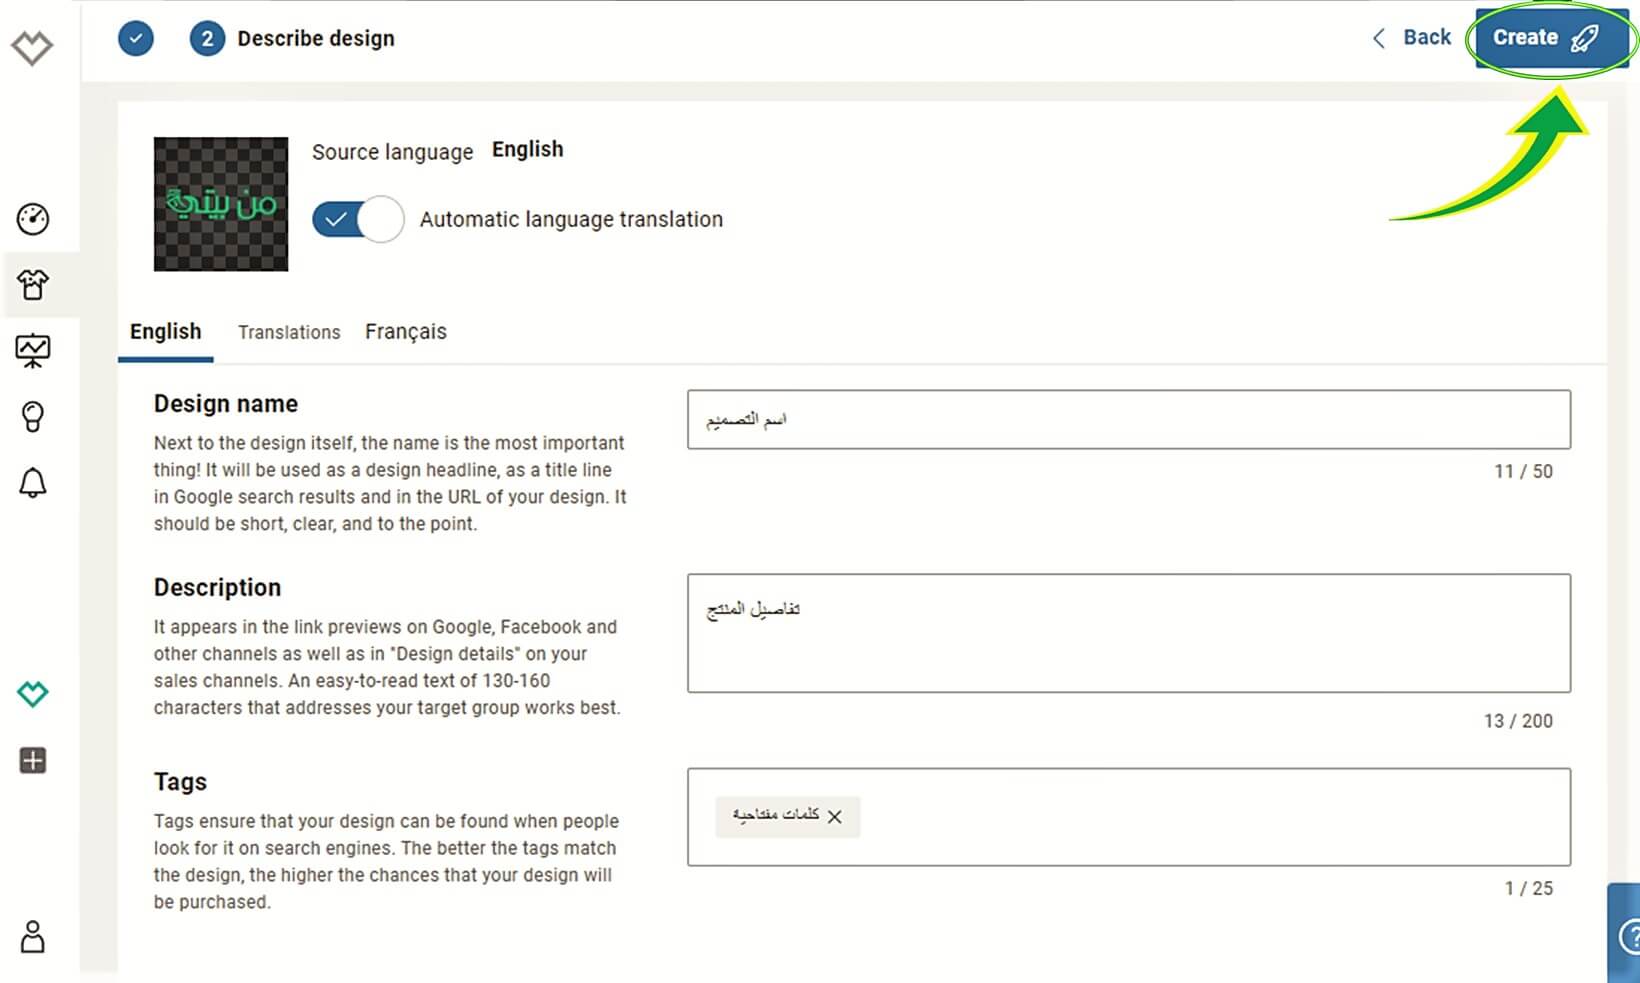Open the user account icon
Screen dimensions: 1640x983
[33, 937]
